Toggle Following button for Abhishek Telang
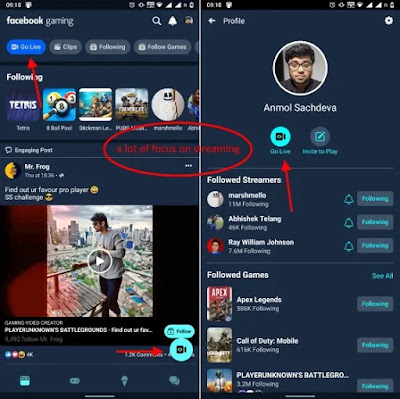This screenshot has width=400, height=399. click(x=375, y=222)
